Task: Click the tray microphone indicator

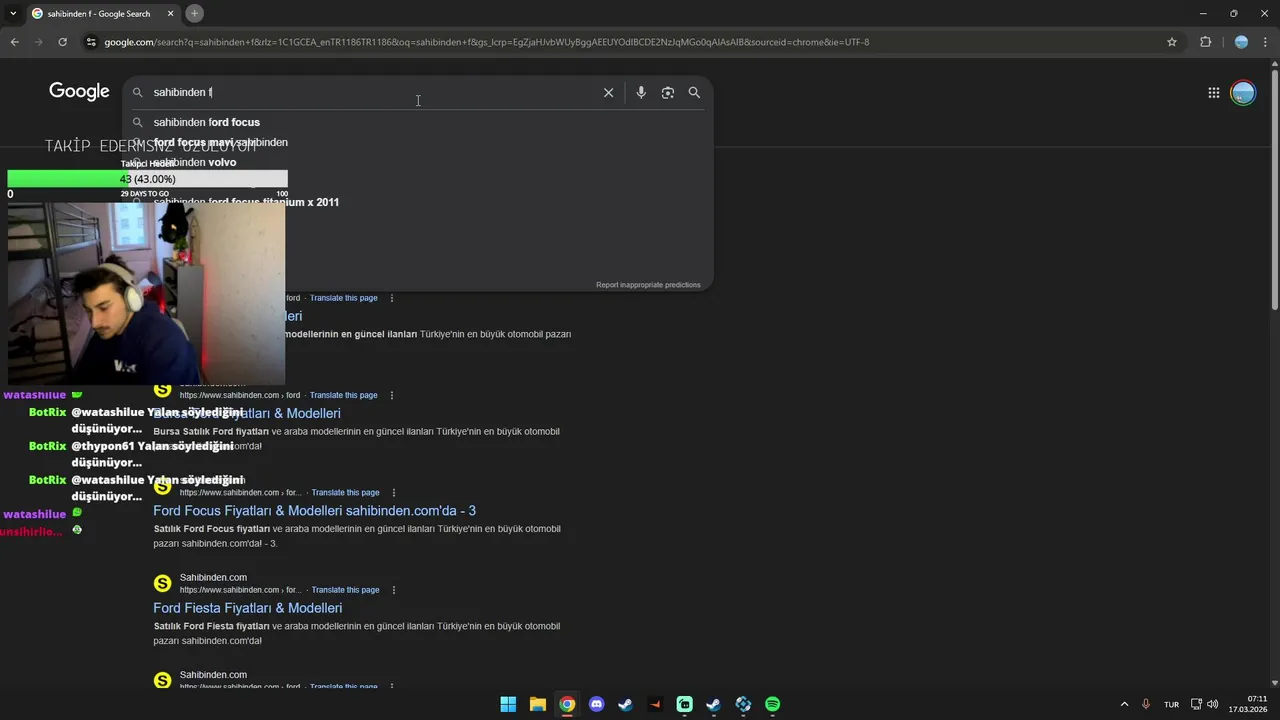Action: [x=1146, y=704]
